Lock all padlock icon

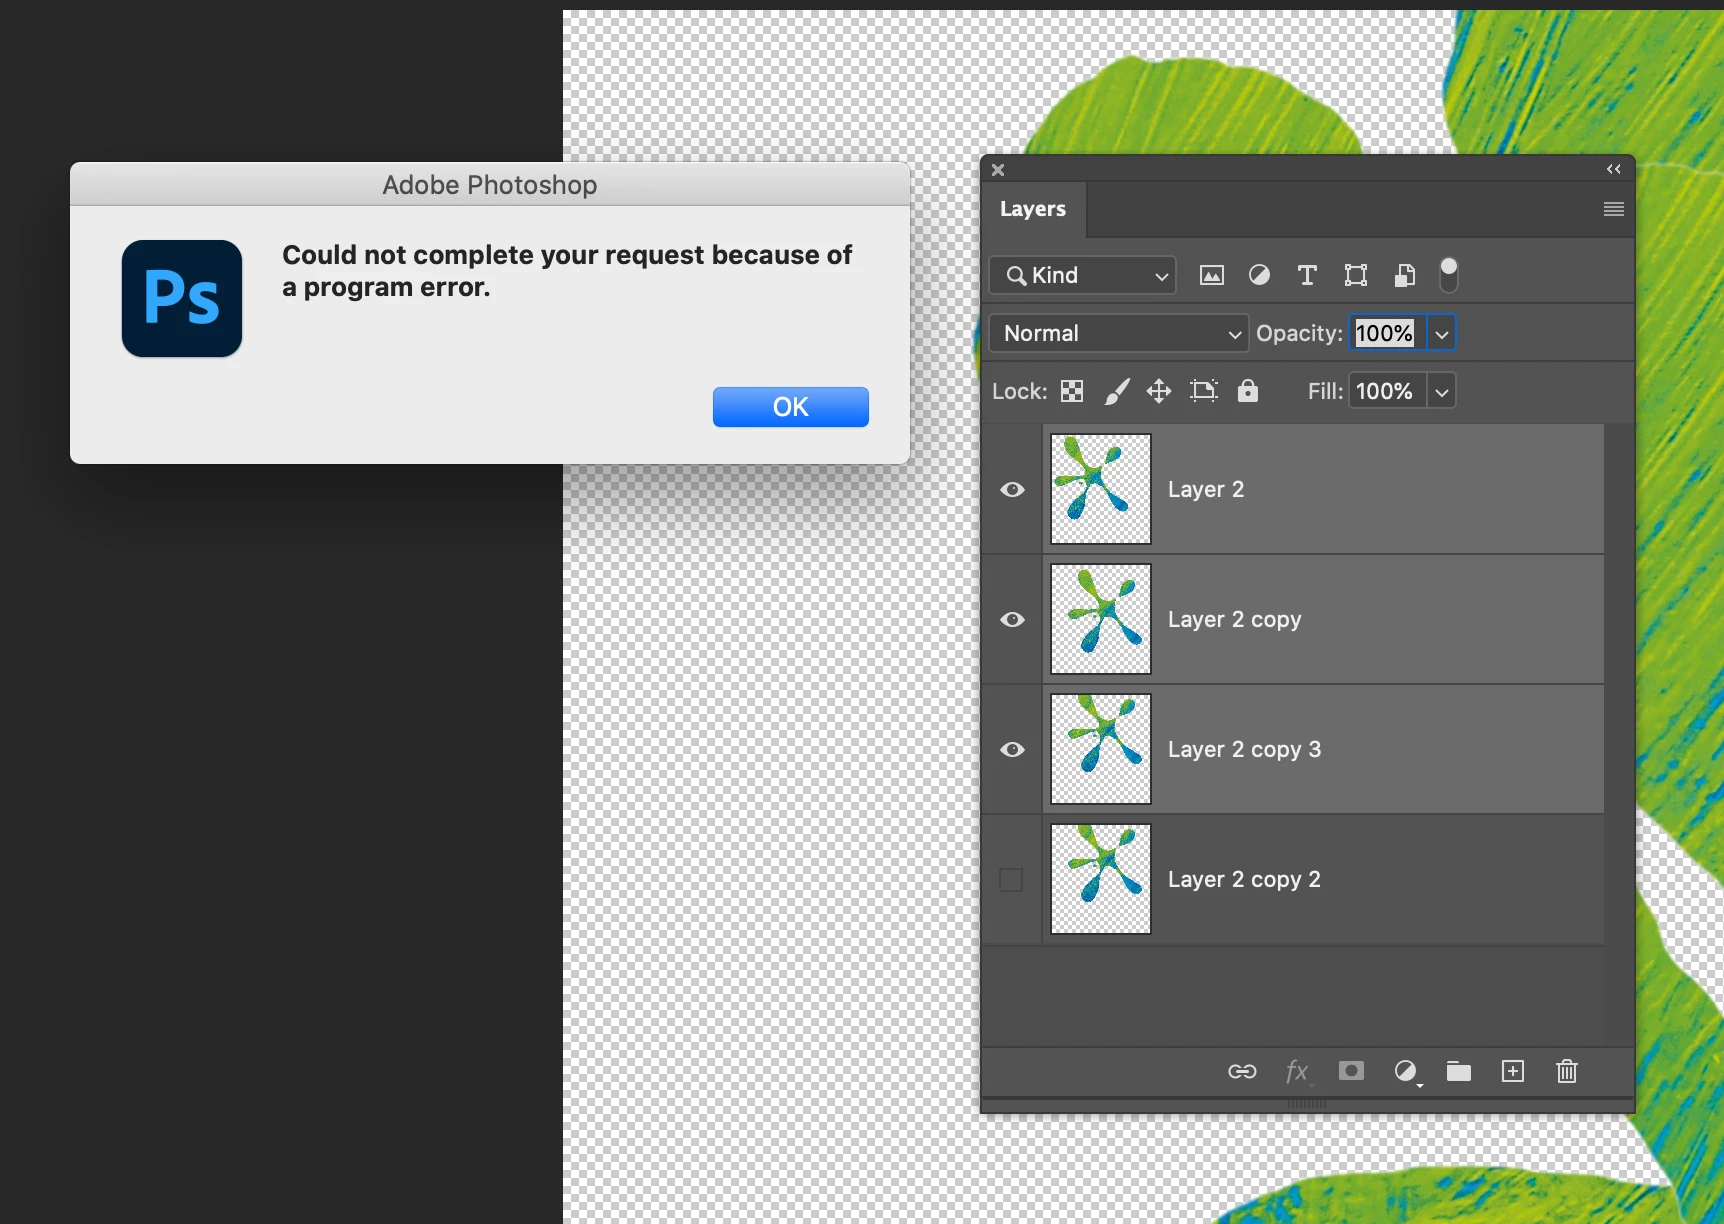pyautogui.click(x=1247, y=390)
